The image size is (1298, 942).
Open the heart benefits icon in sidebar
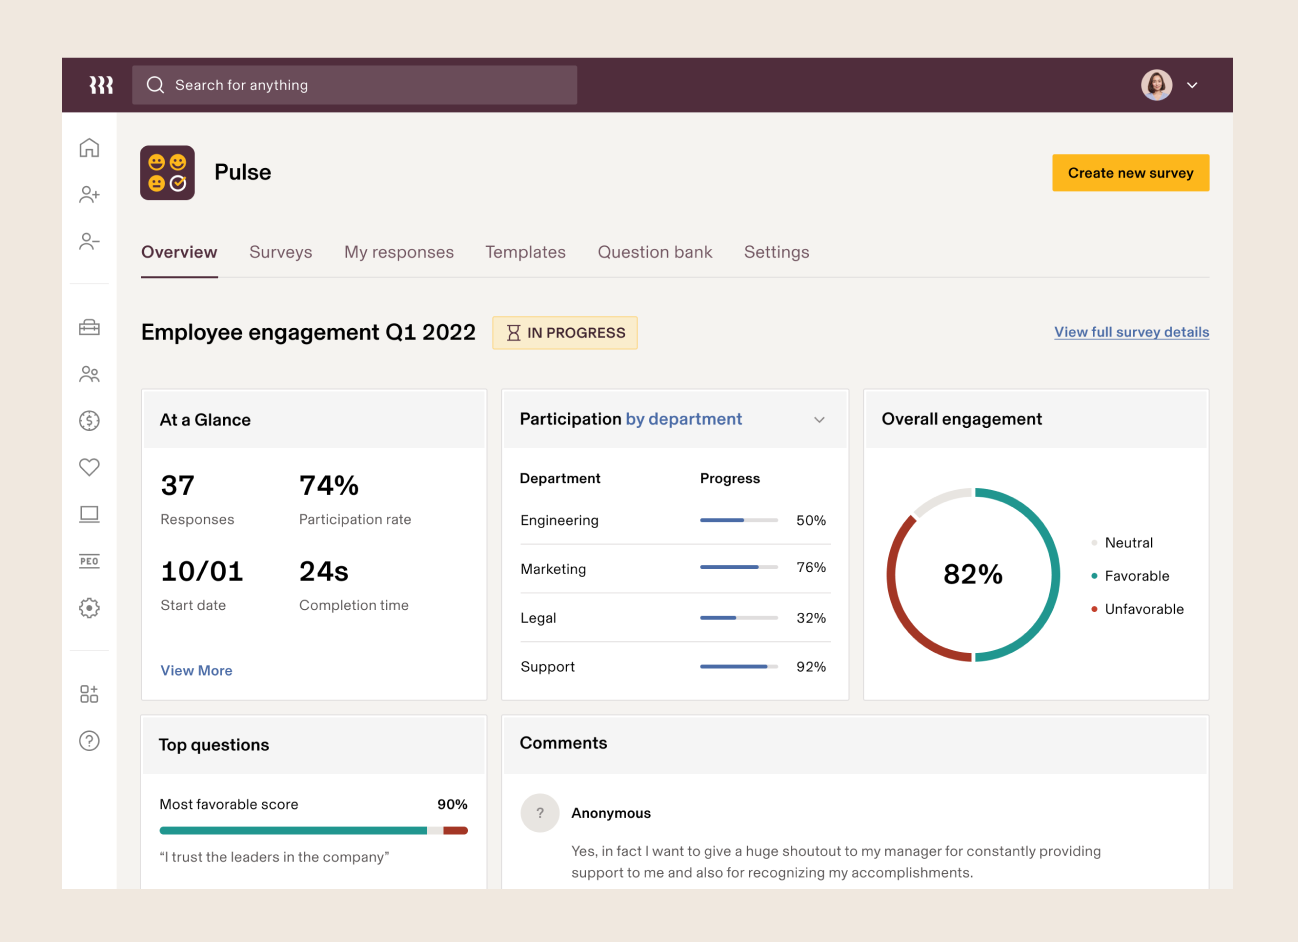[89, 467]
